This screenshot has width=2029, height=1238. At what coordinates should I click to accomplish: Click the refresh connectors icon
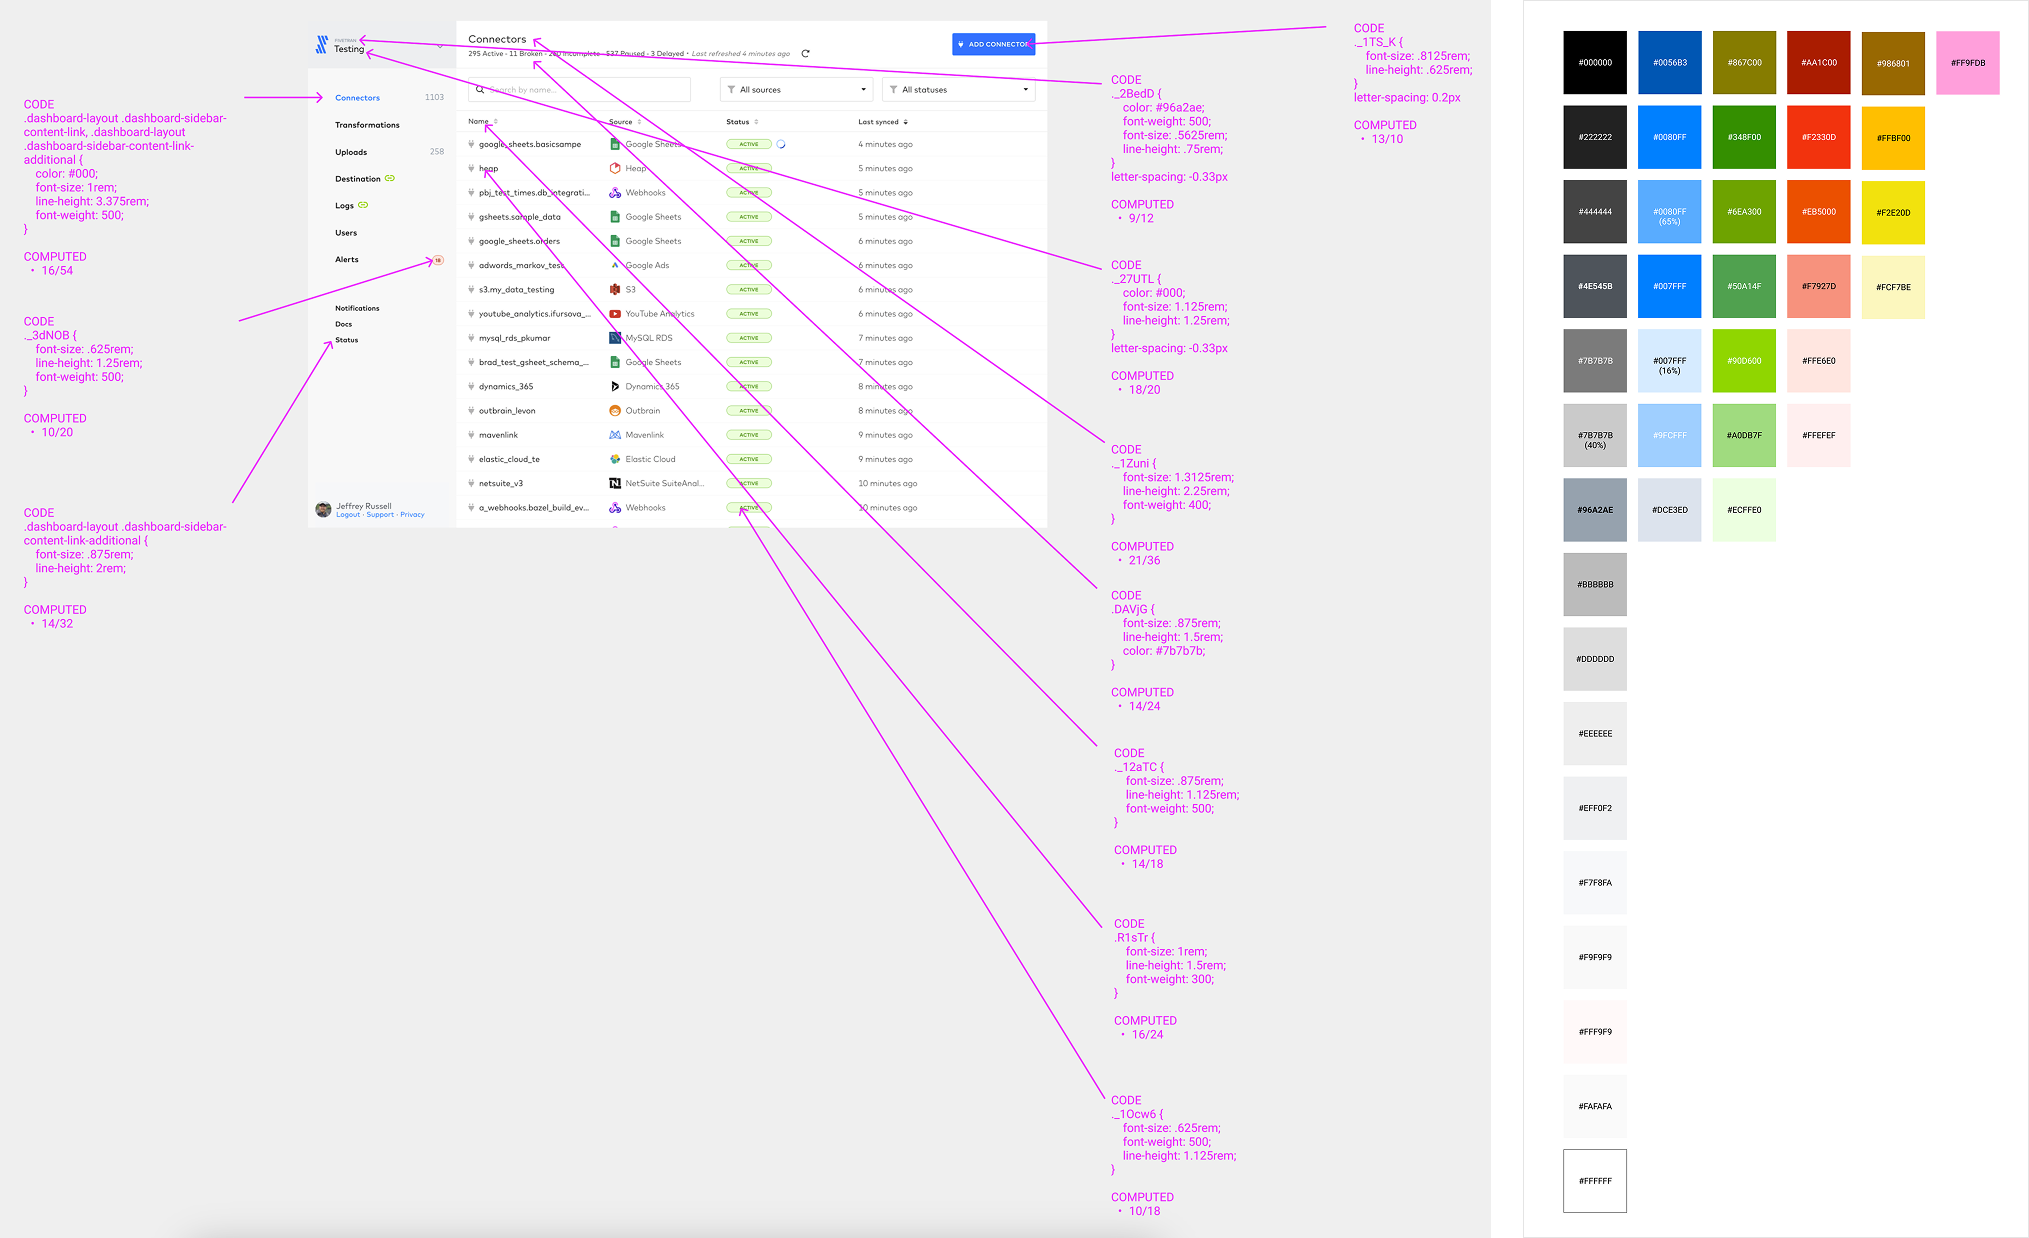(x=805, y=54)
